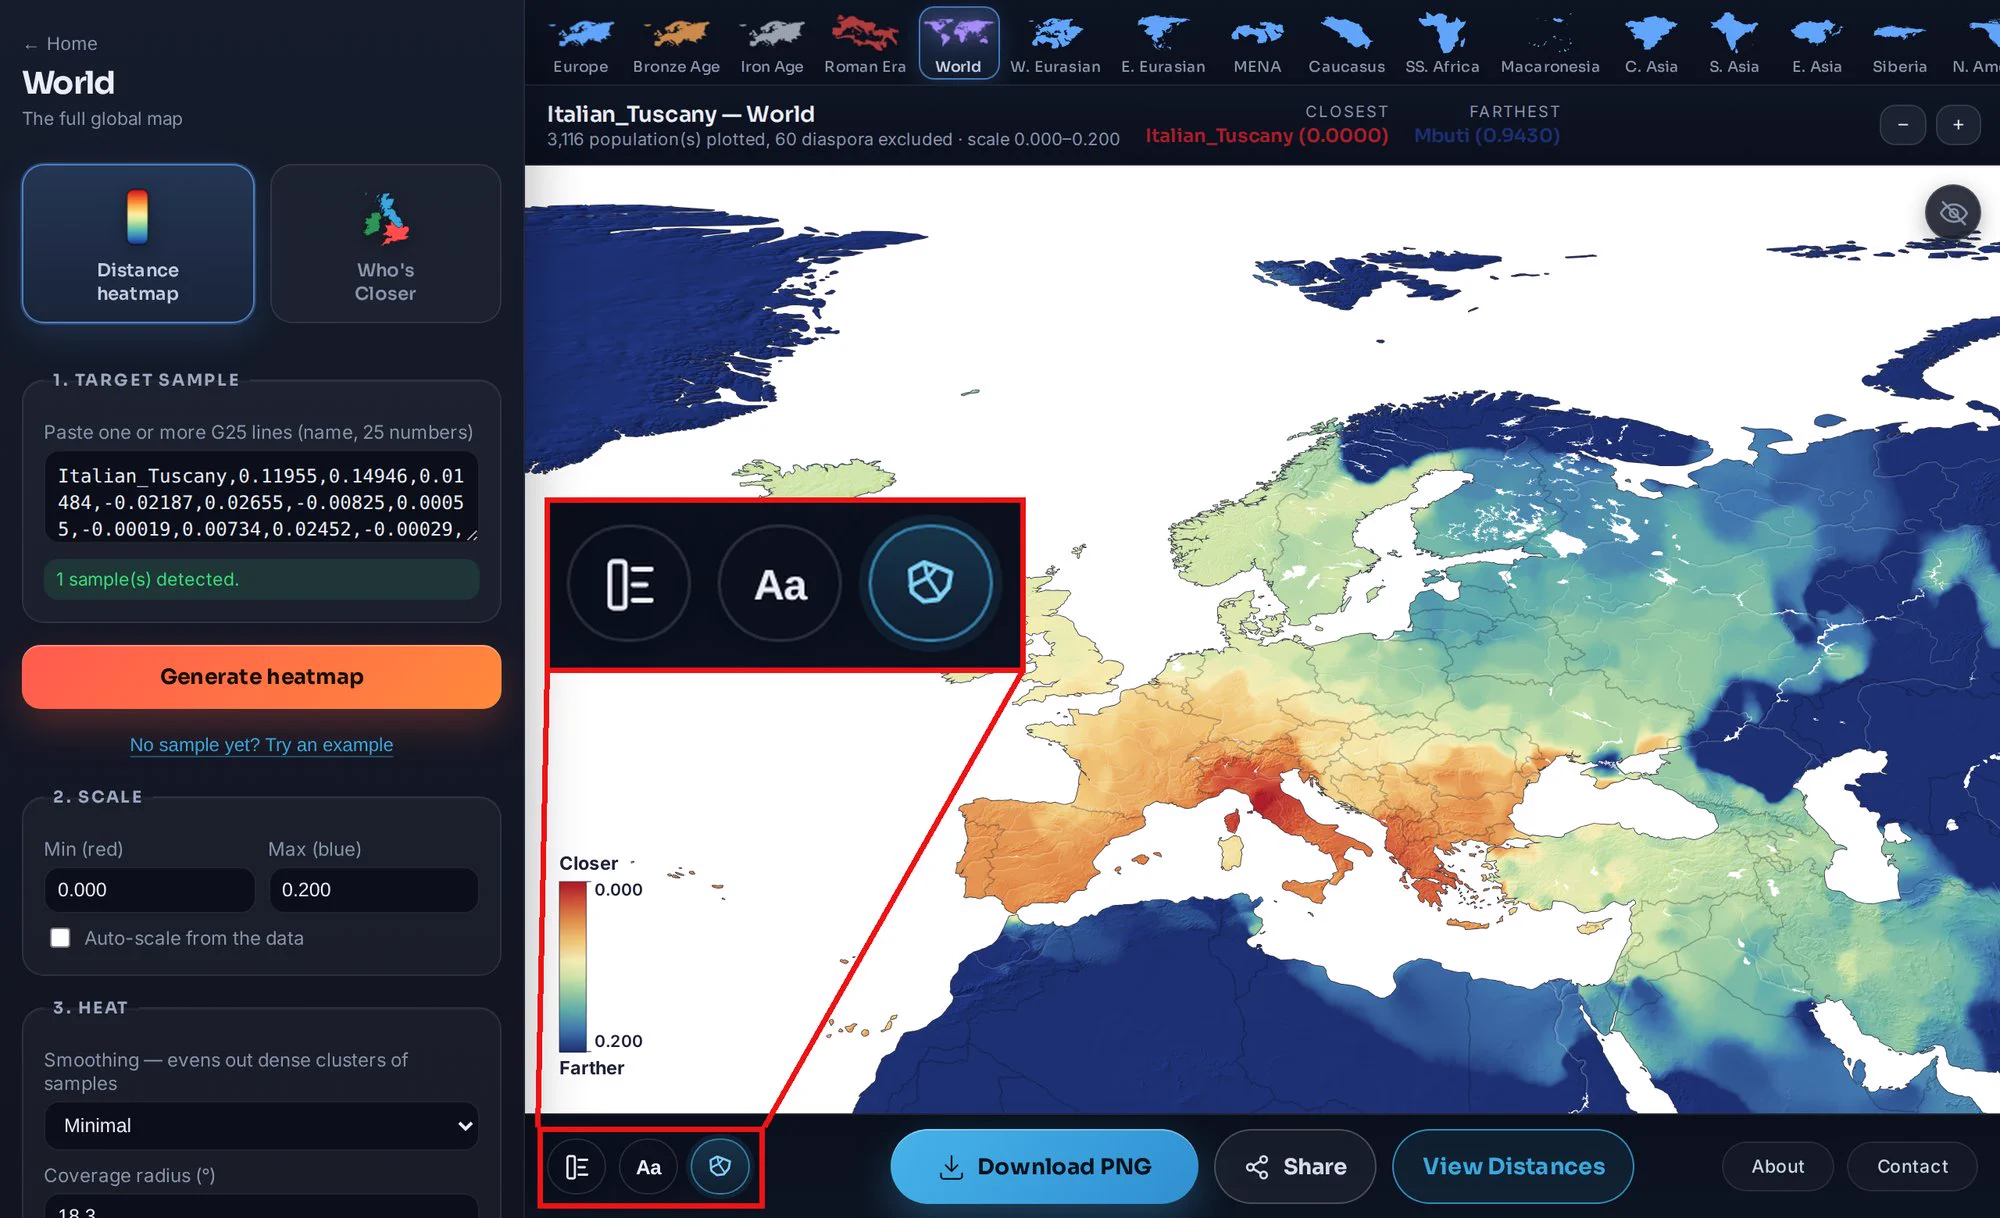The image size is (2000, 1218).
Task: Click the Share button
Action: point(1295,1167)
